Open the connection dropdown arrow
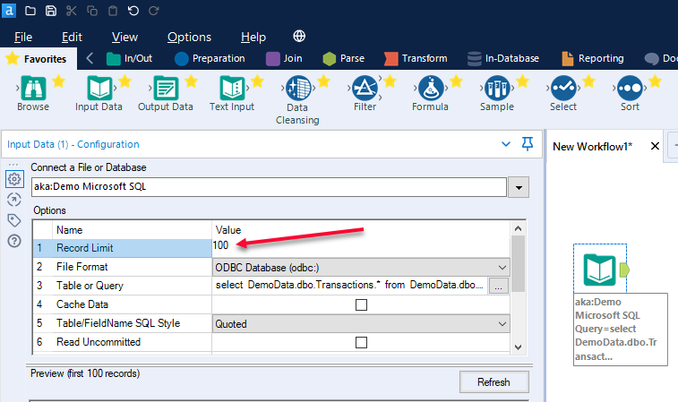Image resolution: width=678 pixels, height=402 pixels. click(518, 188)
